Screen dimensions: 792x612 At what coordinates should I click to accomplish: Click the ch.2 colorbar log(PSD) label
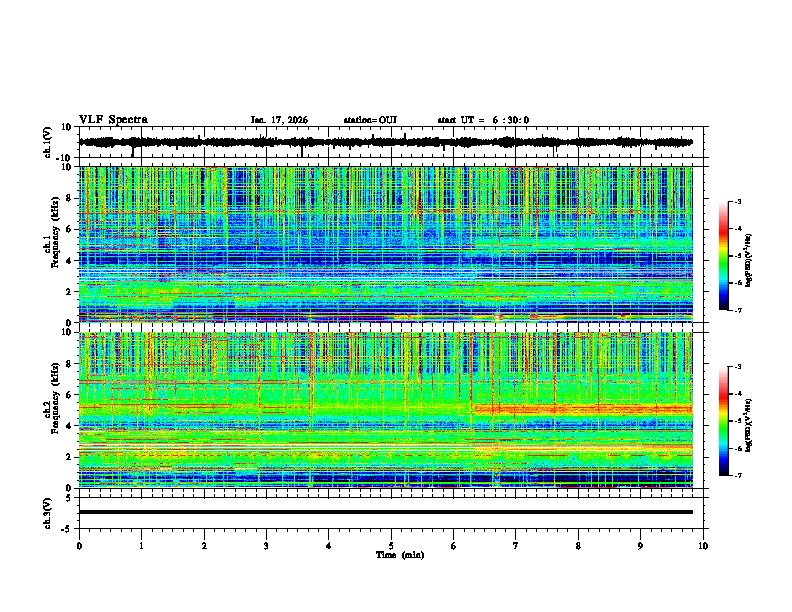tap(749, 424)
